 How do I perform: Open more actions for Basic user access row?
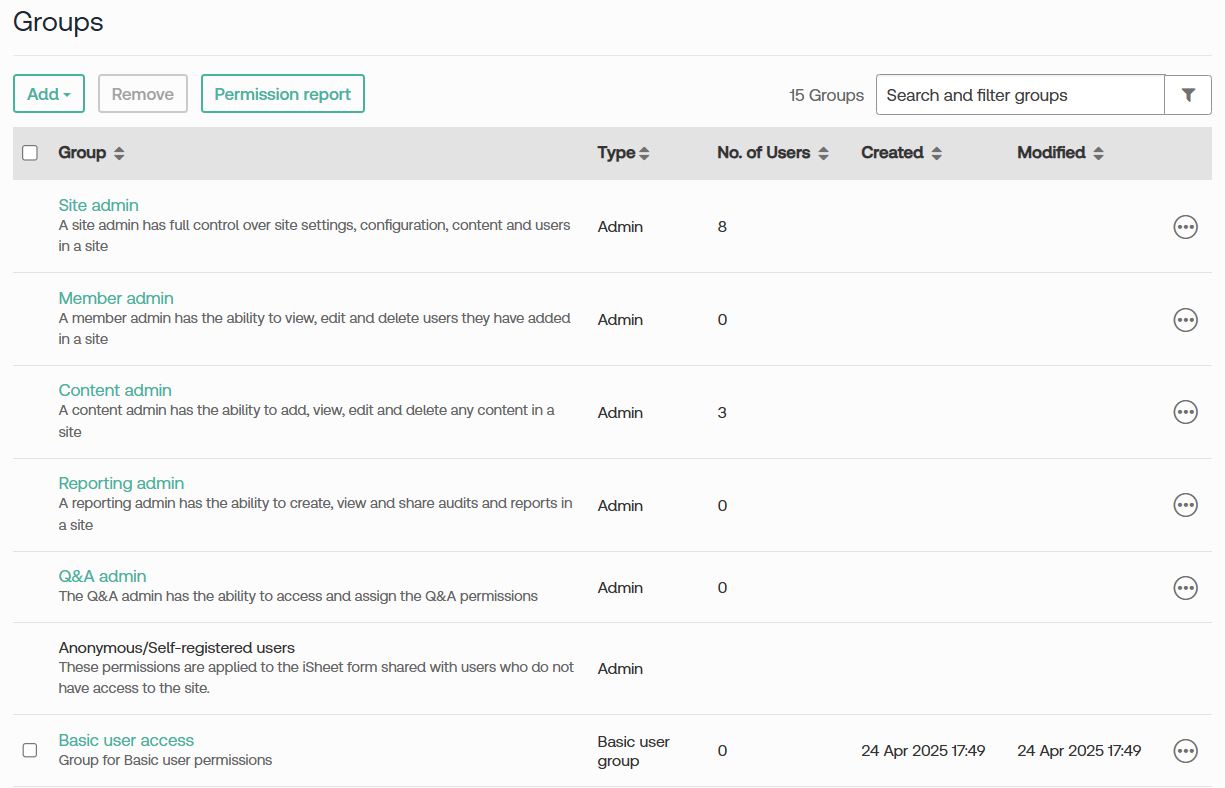(1185, 750)
